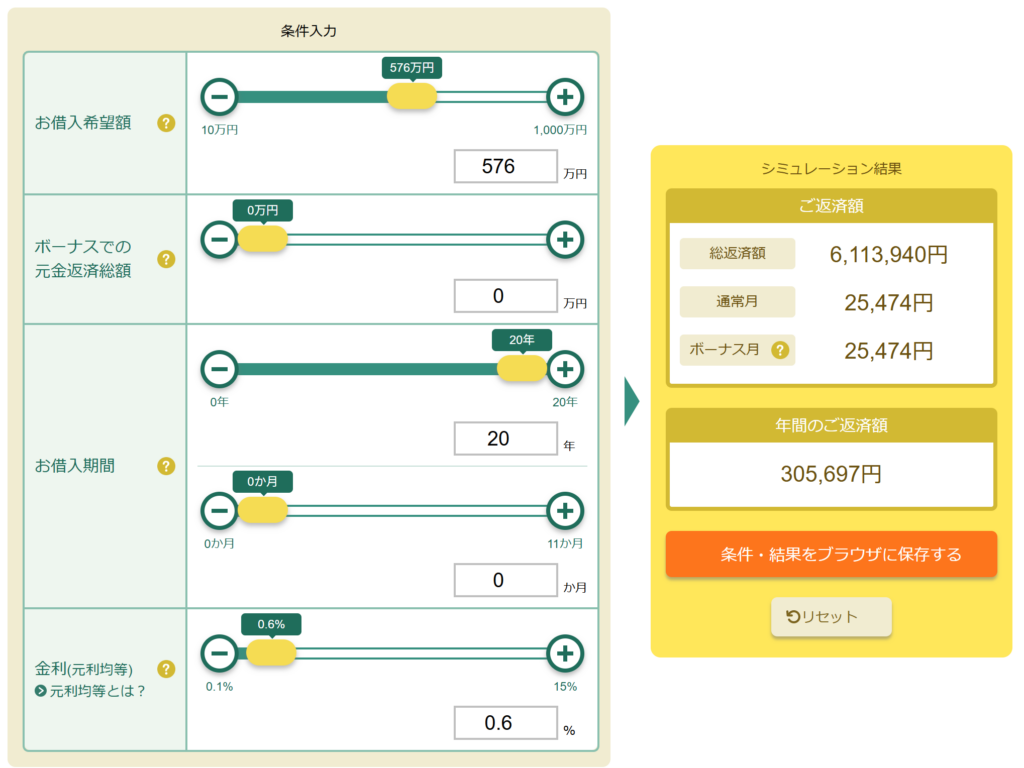Open the 元利均等とは？ explanation link
This screenshot has width=1024, height=768.
tap(90, 691)
